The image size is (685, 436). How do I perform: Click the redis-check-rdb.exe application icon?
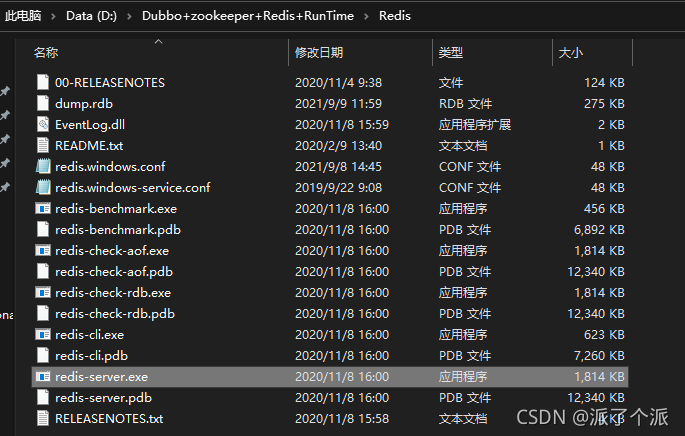(x=43, y=293)
